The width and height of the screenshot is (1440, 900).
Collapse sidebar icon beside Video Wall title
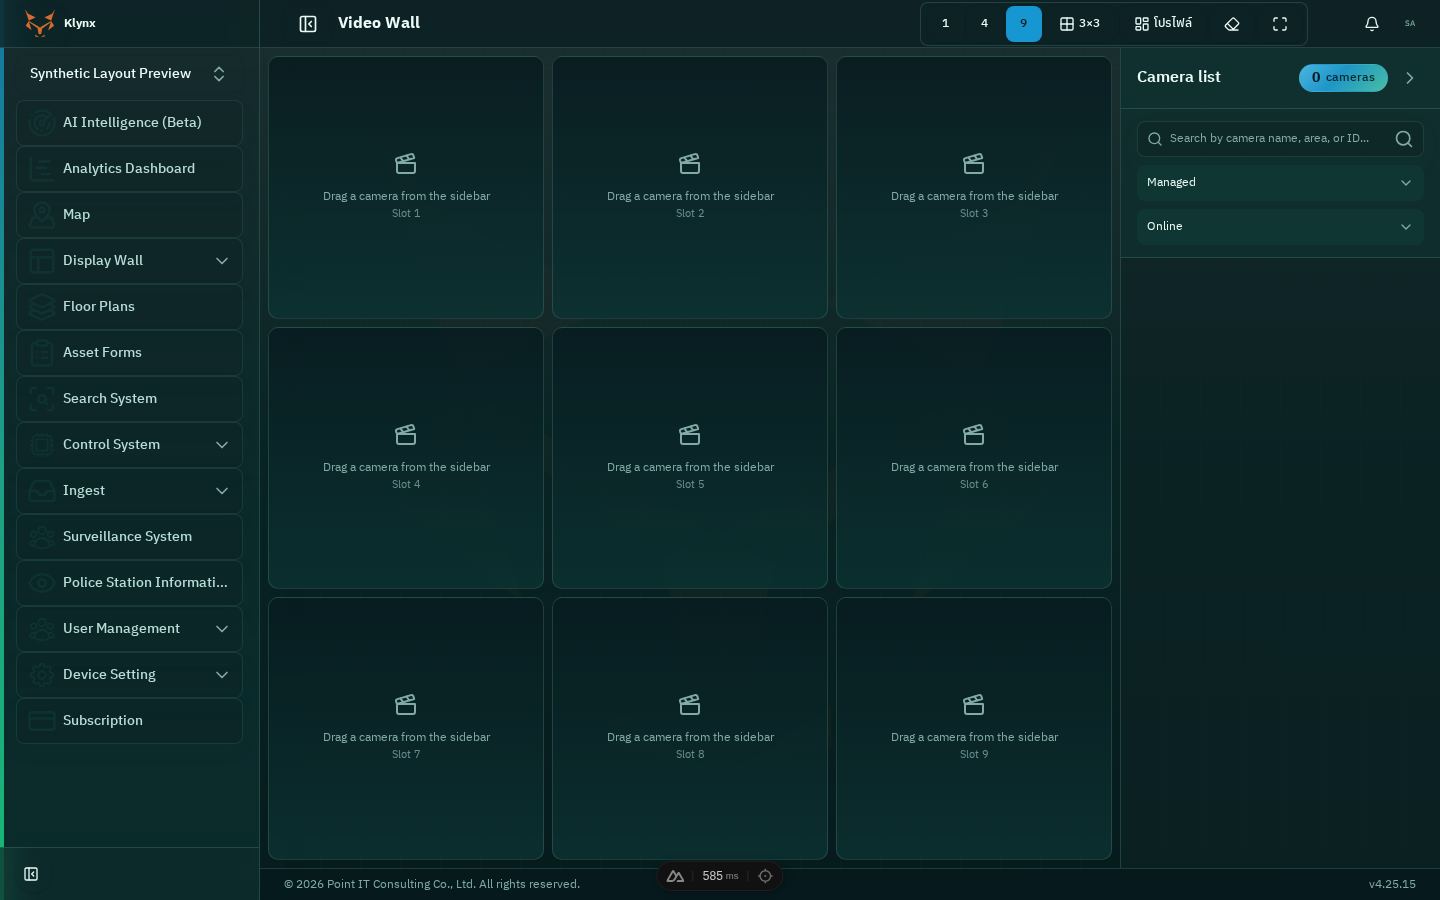click(308, 24)
